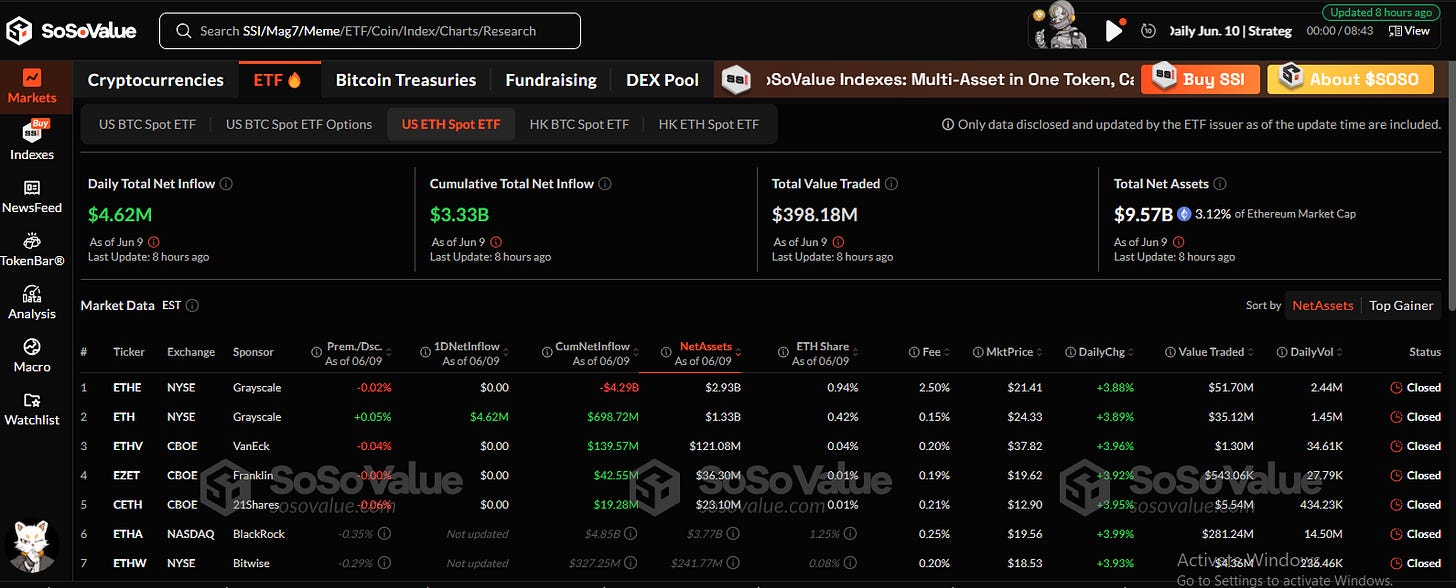
Task: Open Markets in the left sidebar
Action: (32, 86)
